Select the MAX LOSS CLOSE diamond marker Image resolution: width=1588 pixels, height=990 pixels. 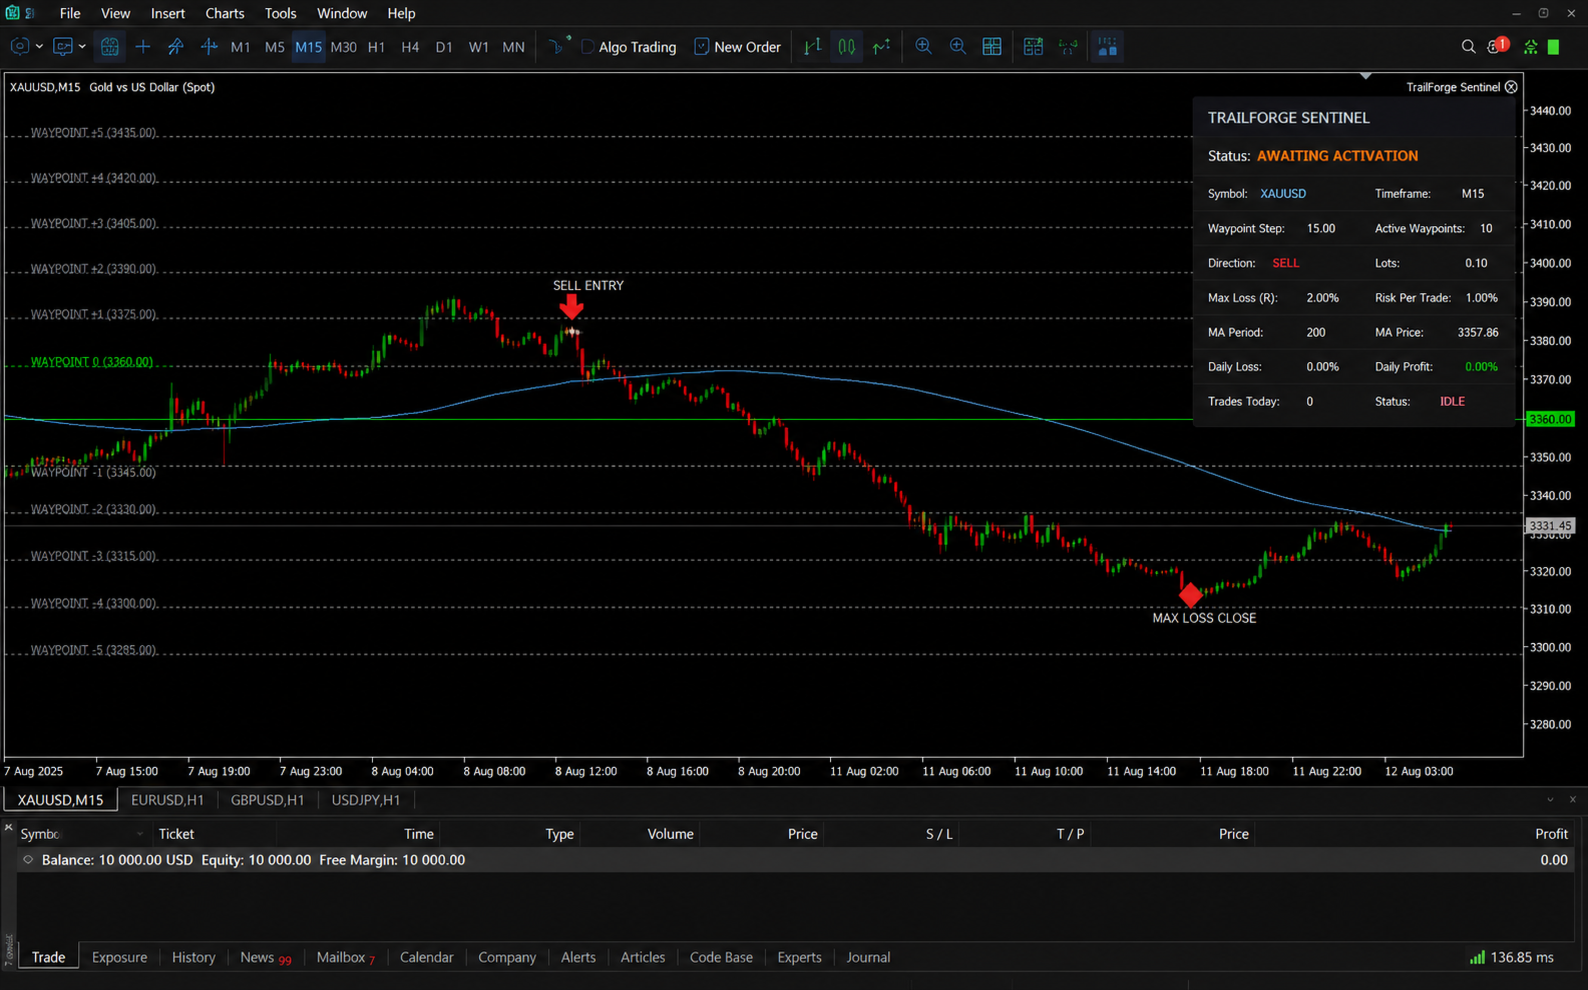pos(1190,595)
